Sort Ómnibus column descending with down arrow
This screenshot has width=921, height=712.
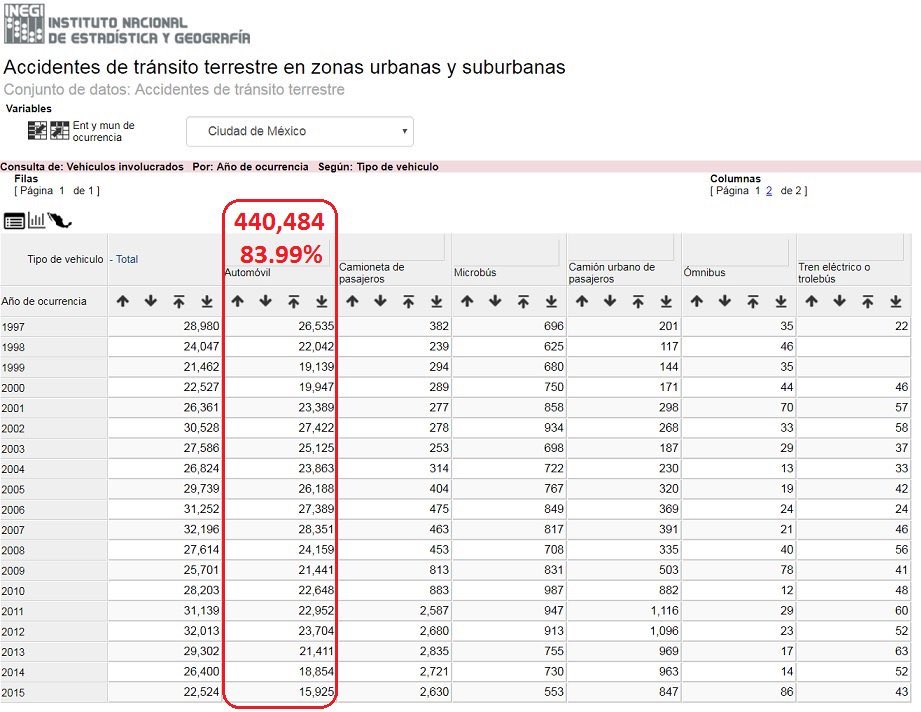tap(725, 301)
